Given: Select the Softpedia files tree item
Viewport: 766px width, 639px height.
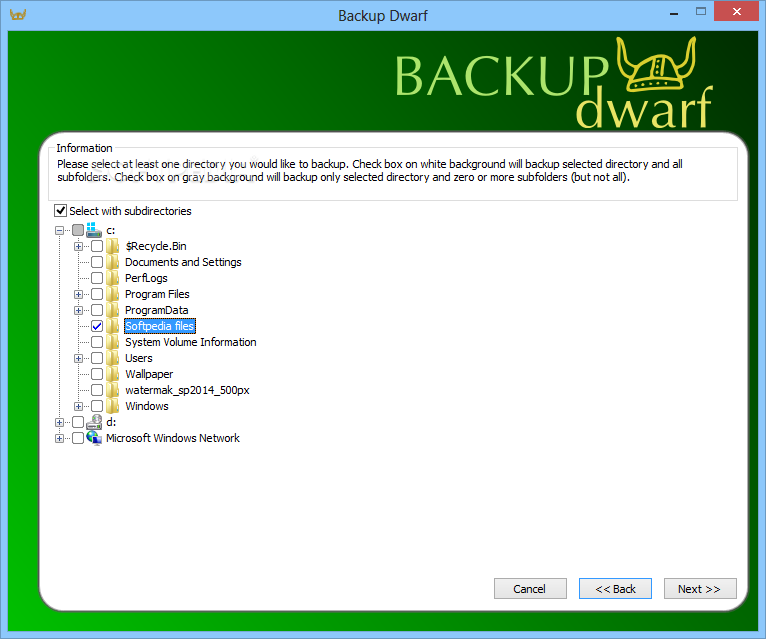Looking at the screenshot, I should [x=160, y=326].
